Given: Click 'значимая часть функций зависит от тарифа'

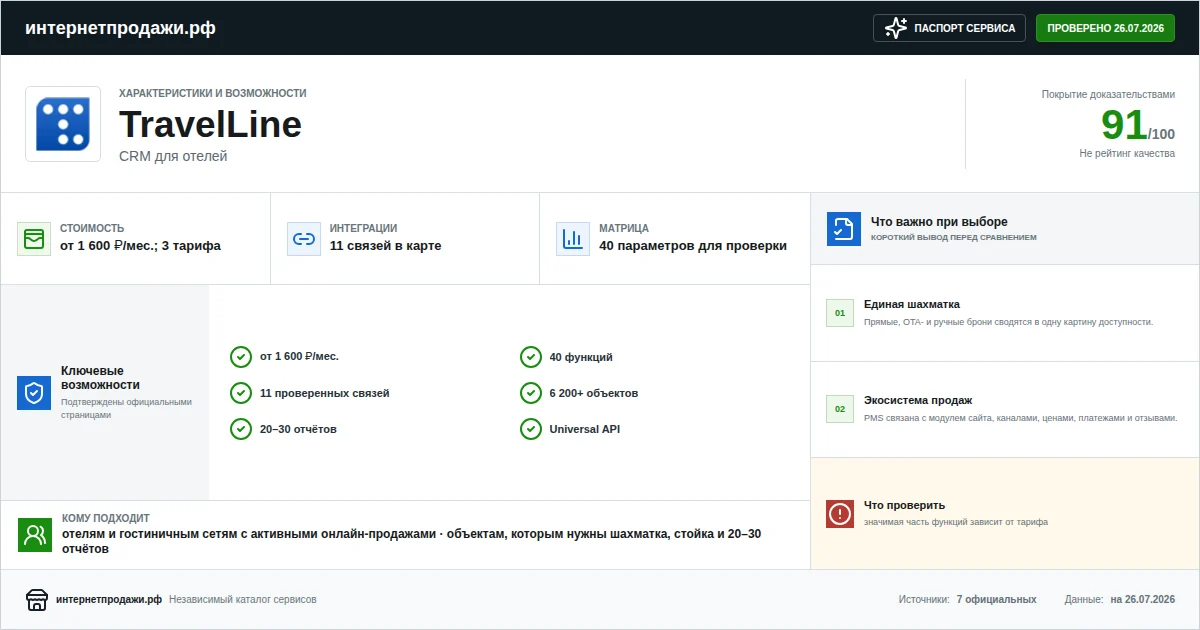Looking at the screenshot, I should pos(956,522).
